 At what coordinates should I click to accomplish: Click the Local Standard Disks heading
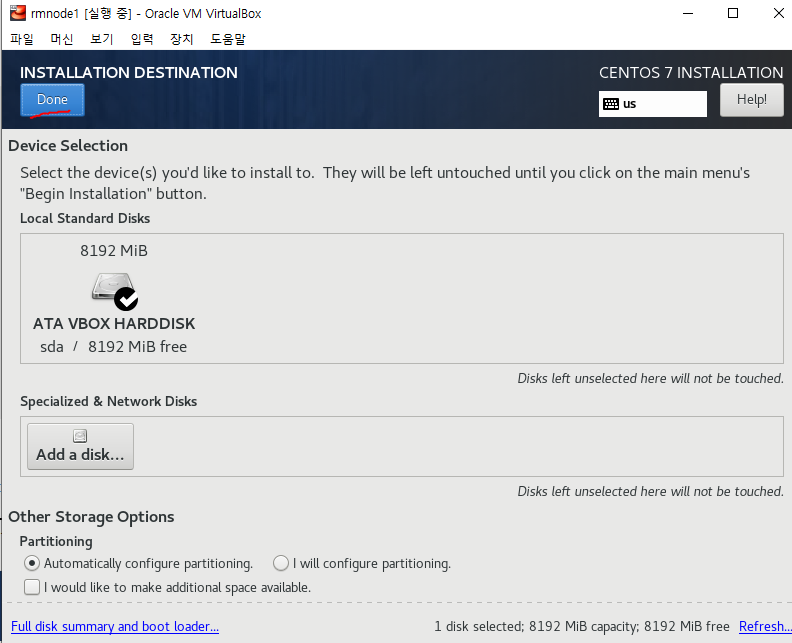[x=85, y=218]
